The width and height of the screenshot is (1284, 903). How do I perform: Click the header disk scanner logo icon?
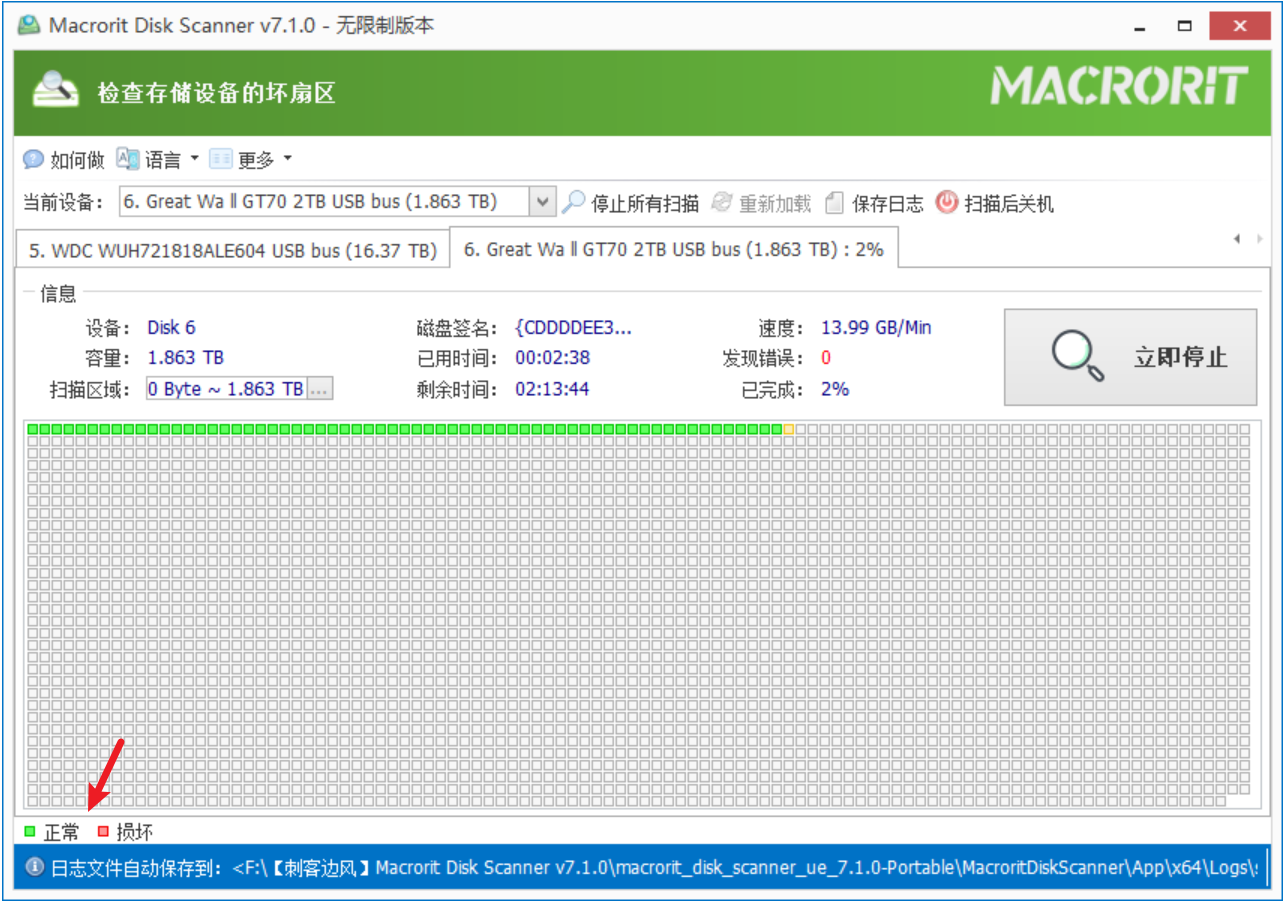55,90
